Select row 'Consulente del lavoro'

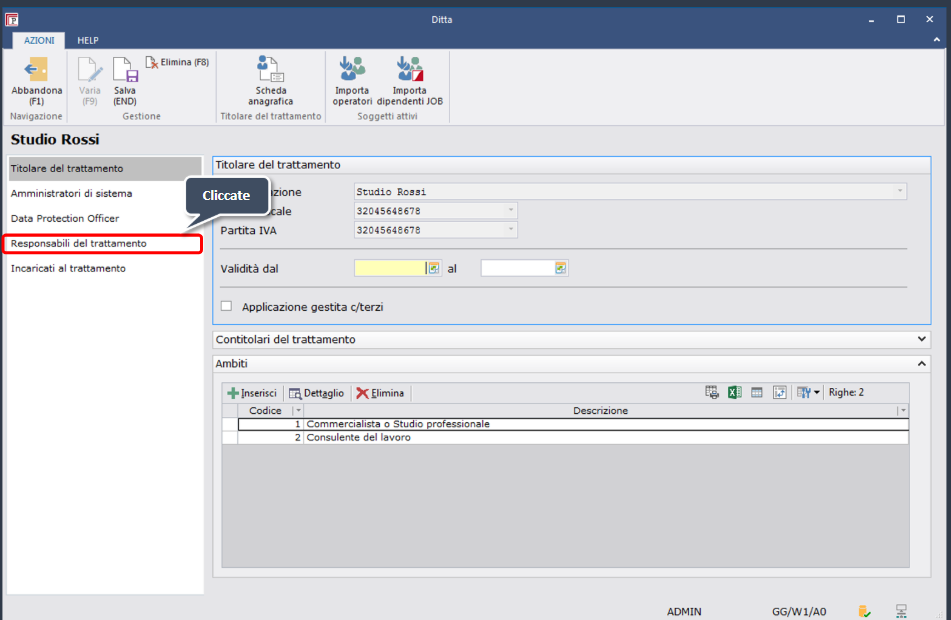tap(573, 437)
